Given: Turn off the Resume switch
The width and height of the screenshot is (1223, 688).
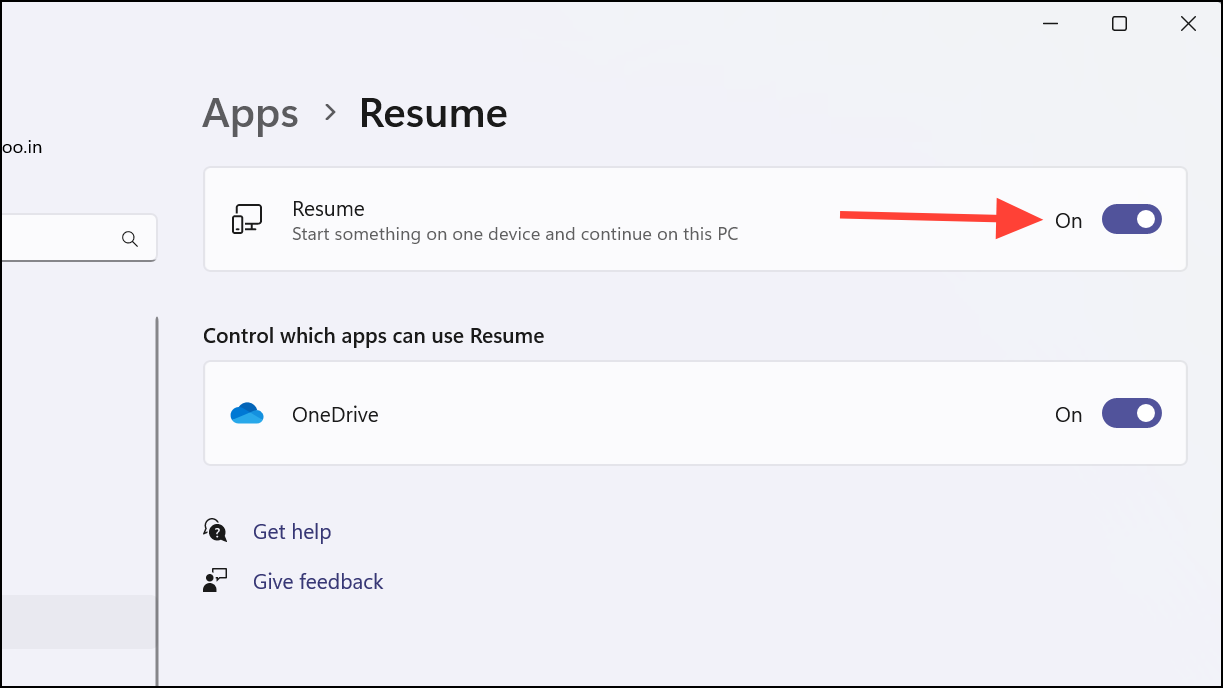Looking at the screenshot, I should 1131,219.
